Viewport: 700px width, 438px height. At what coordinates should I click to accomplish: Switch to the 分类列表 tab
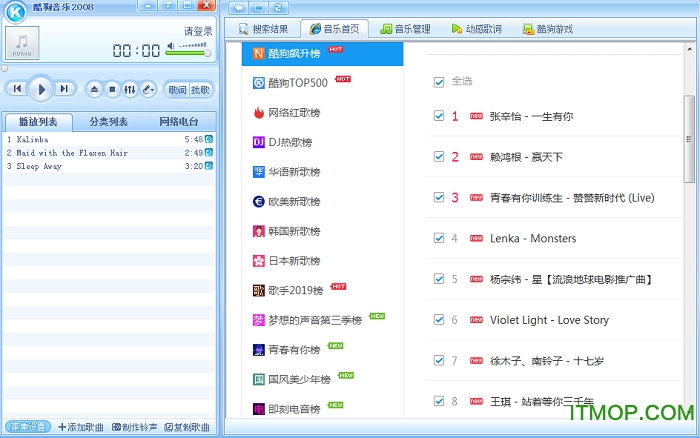pos(108,121)
